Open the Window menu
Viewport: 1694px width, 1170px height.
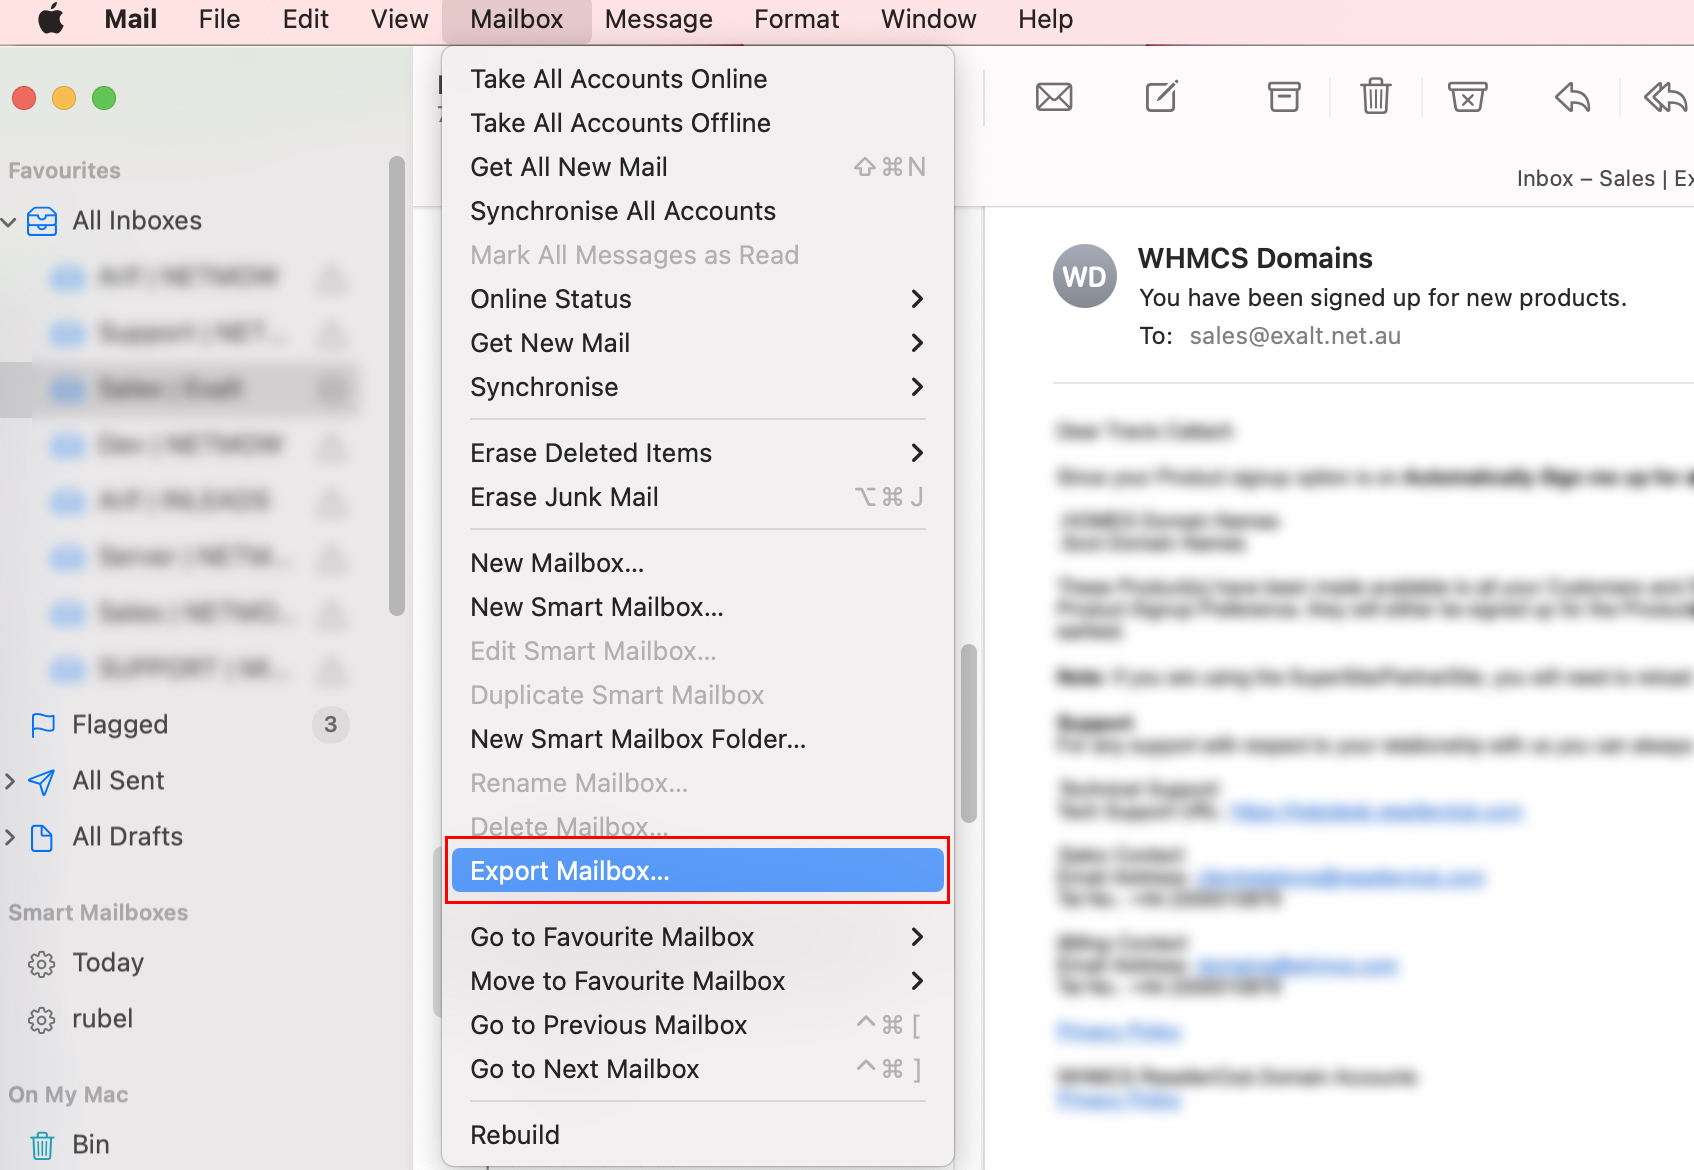click(x=928, y=19)
